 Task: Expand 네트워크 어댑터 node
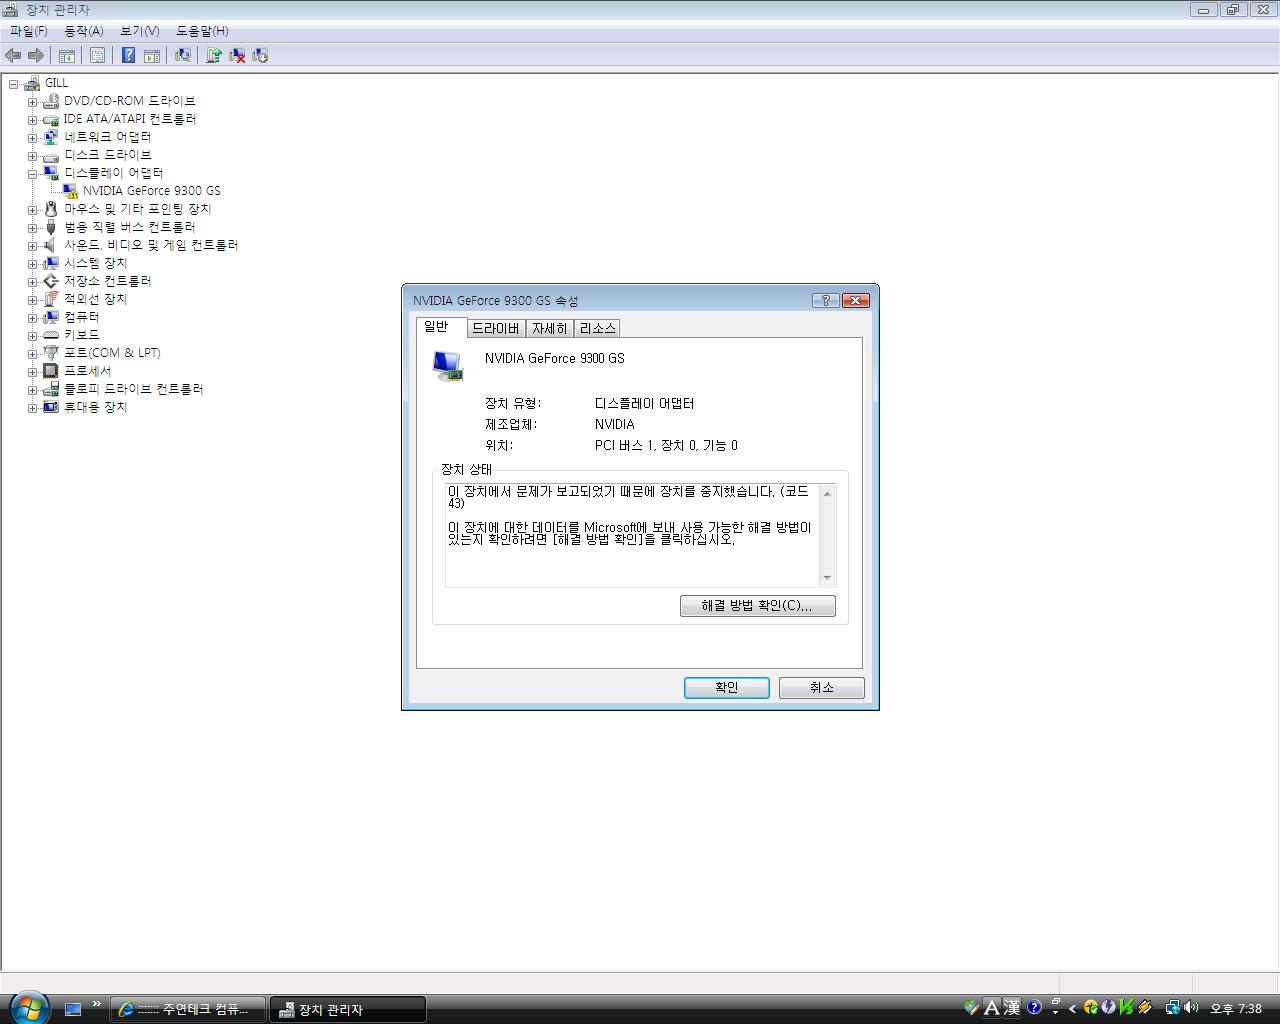click(x=32, y=138)
